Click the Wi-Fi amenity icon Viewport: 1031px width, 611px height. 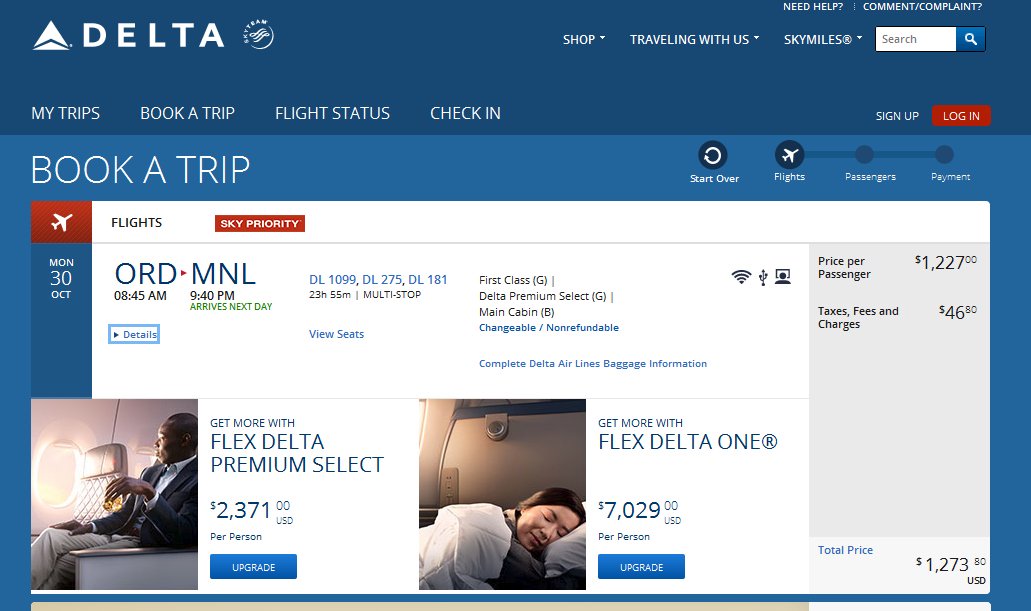[741, 277]
